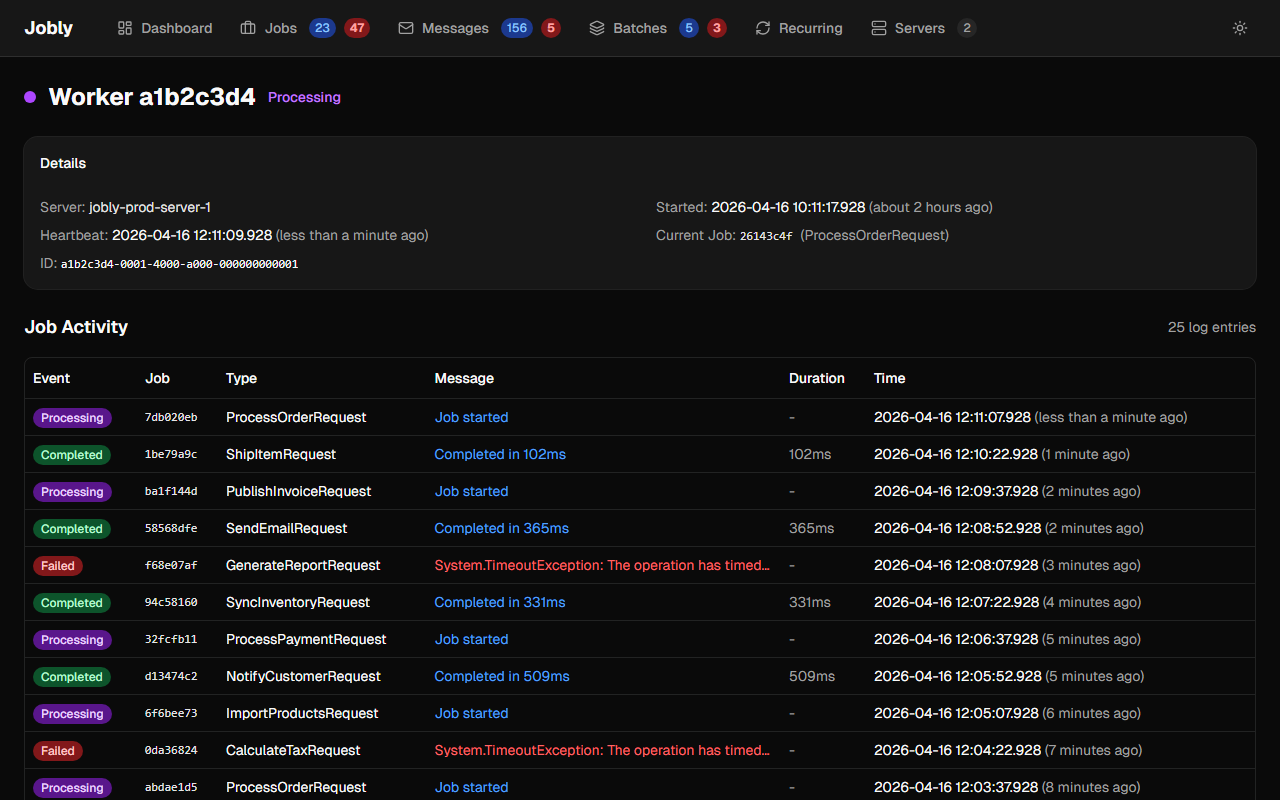Click the Jobs briefcase icon

point(248,28)
